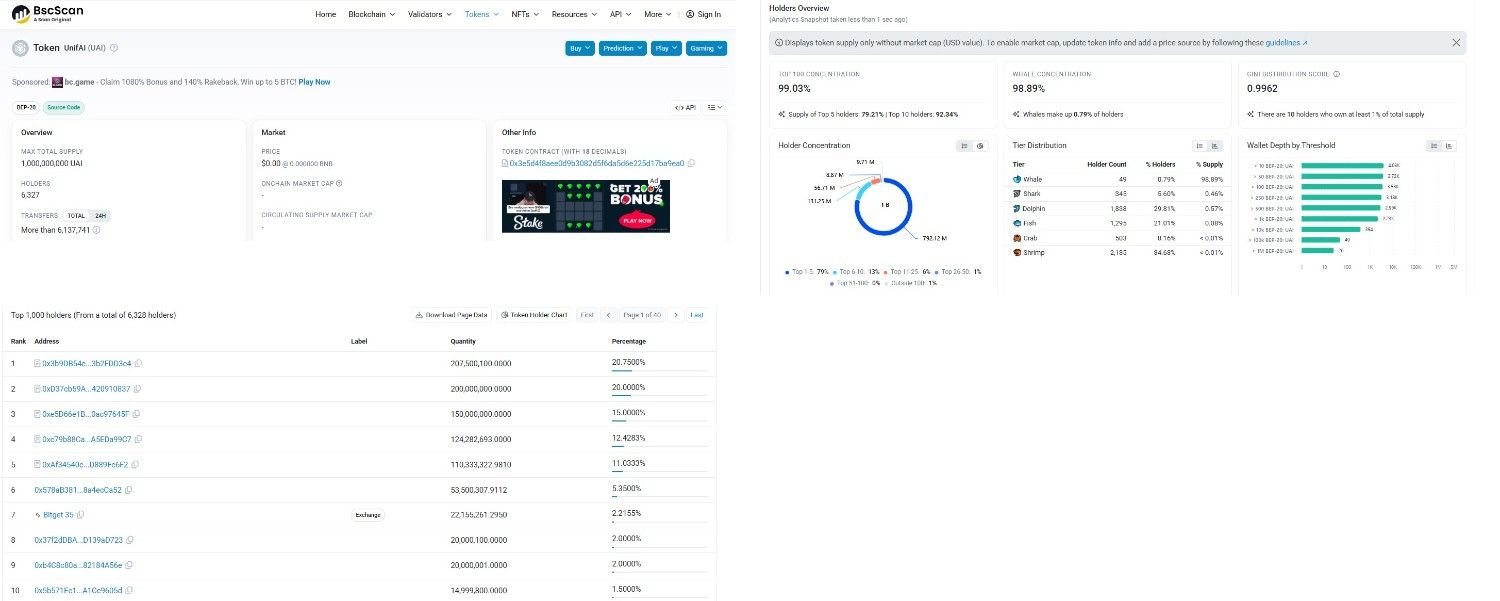Copy address 0xb4C8c80a...82184A56e

point(130,566)
